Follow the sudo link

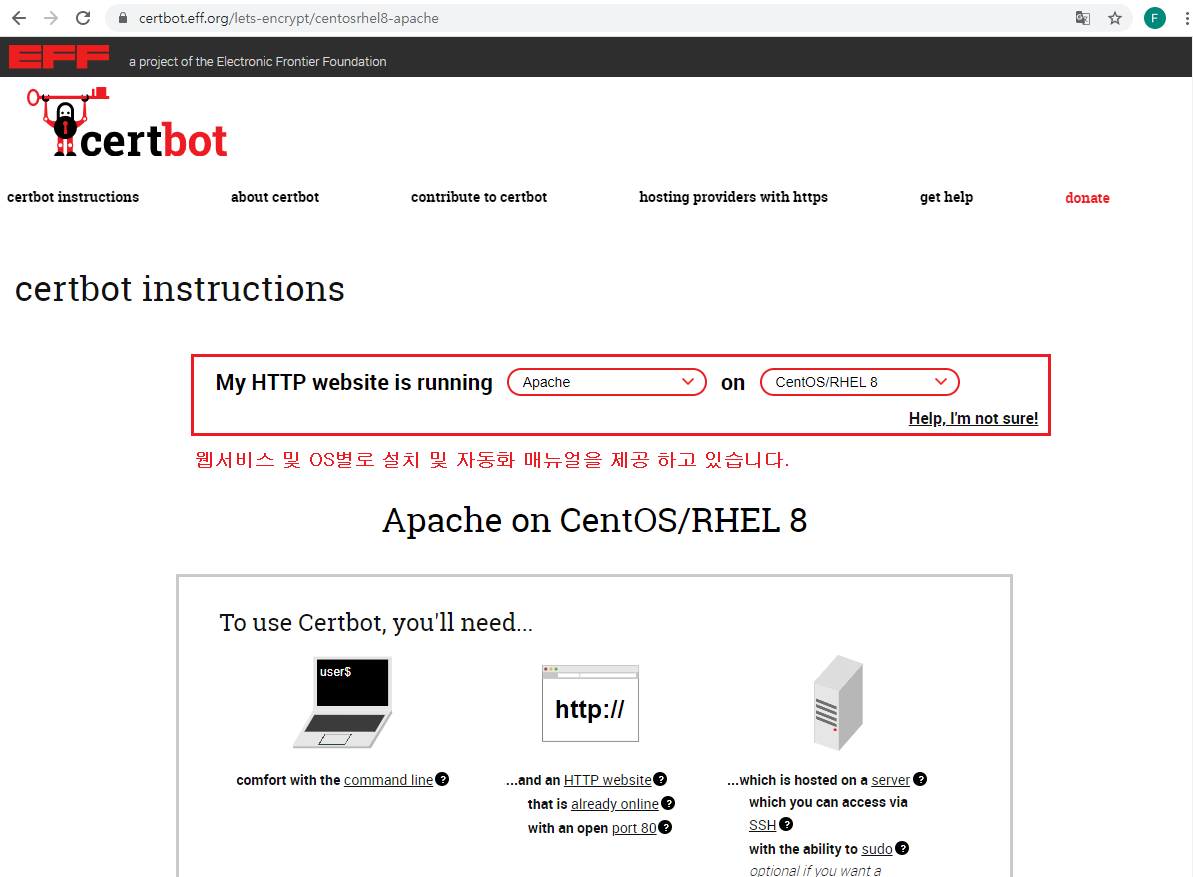tap(876, 849)
